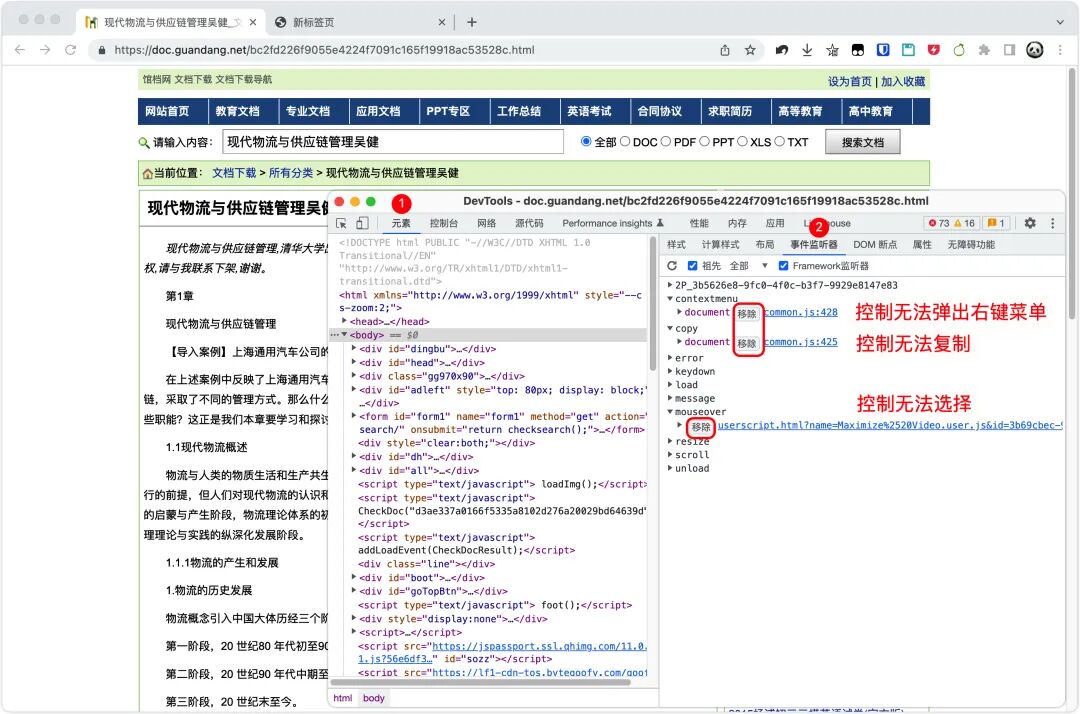The height and width of the screenshot is (714, 1080).
Task: Toggle the DevTools device toolbar icon
Action: [362, 223]
